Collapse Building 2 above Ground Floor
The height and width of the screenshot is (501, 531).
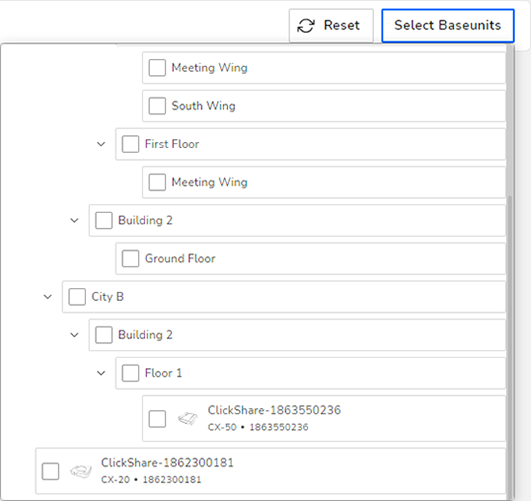click(74, 221)
